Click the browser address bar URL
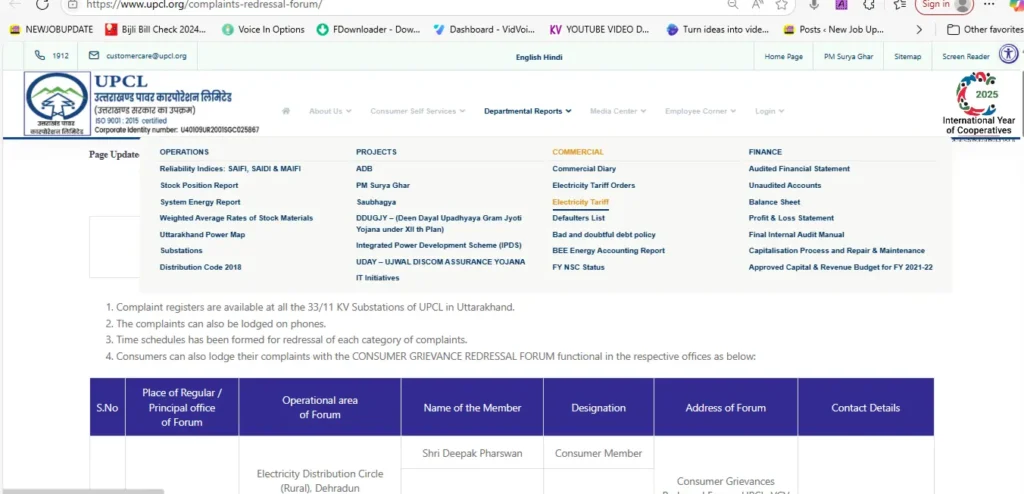This screenshot has height=494, width=1024. pos(204,5)
